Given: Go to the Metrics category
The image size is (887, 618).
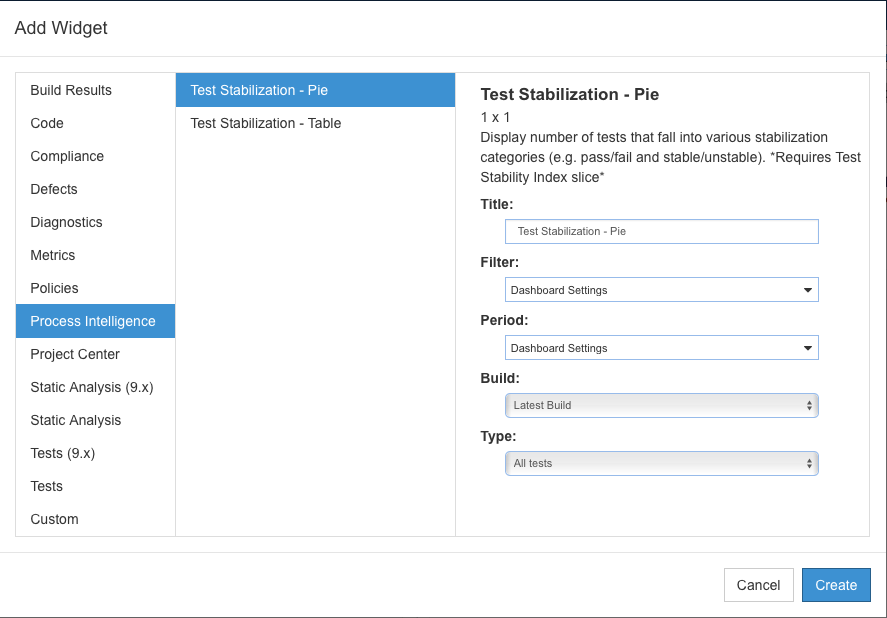Looking at the screenshot, I should click(x=96, y=255).
